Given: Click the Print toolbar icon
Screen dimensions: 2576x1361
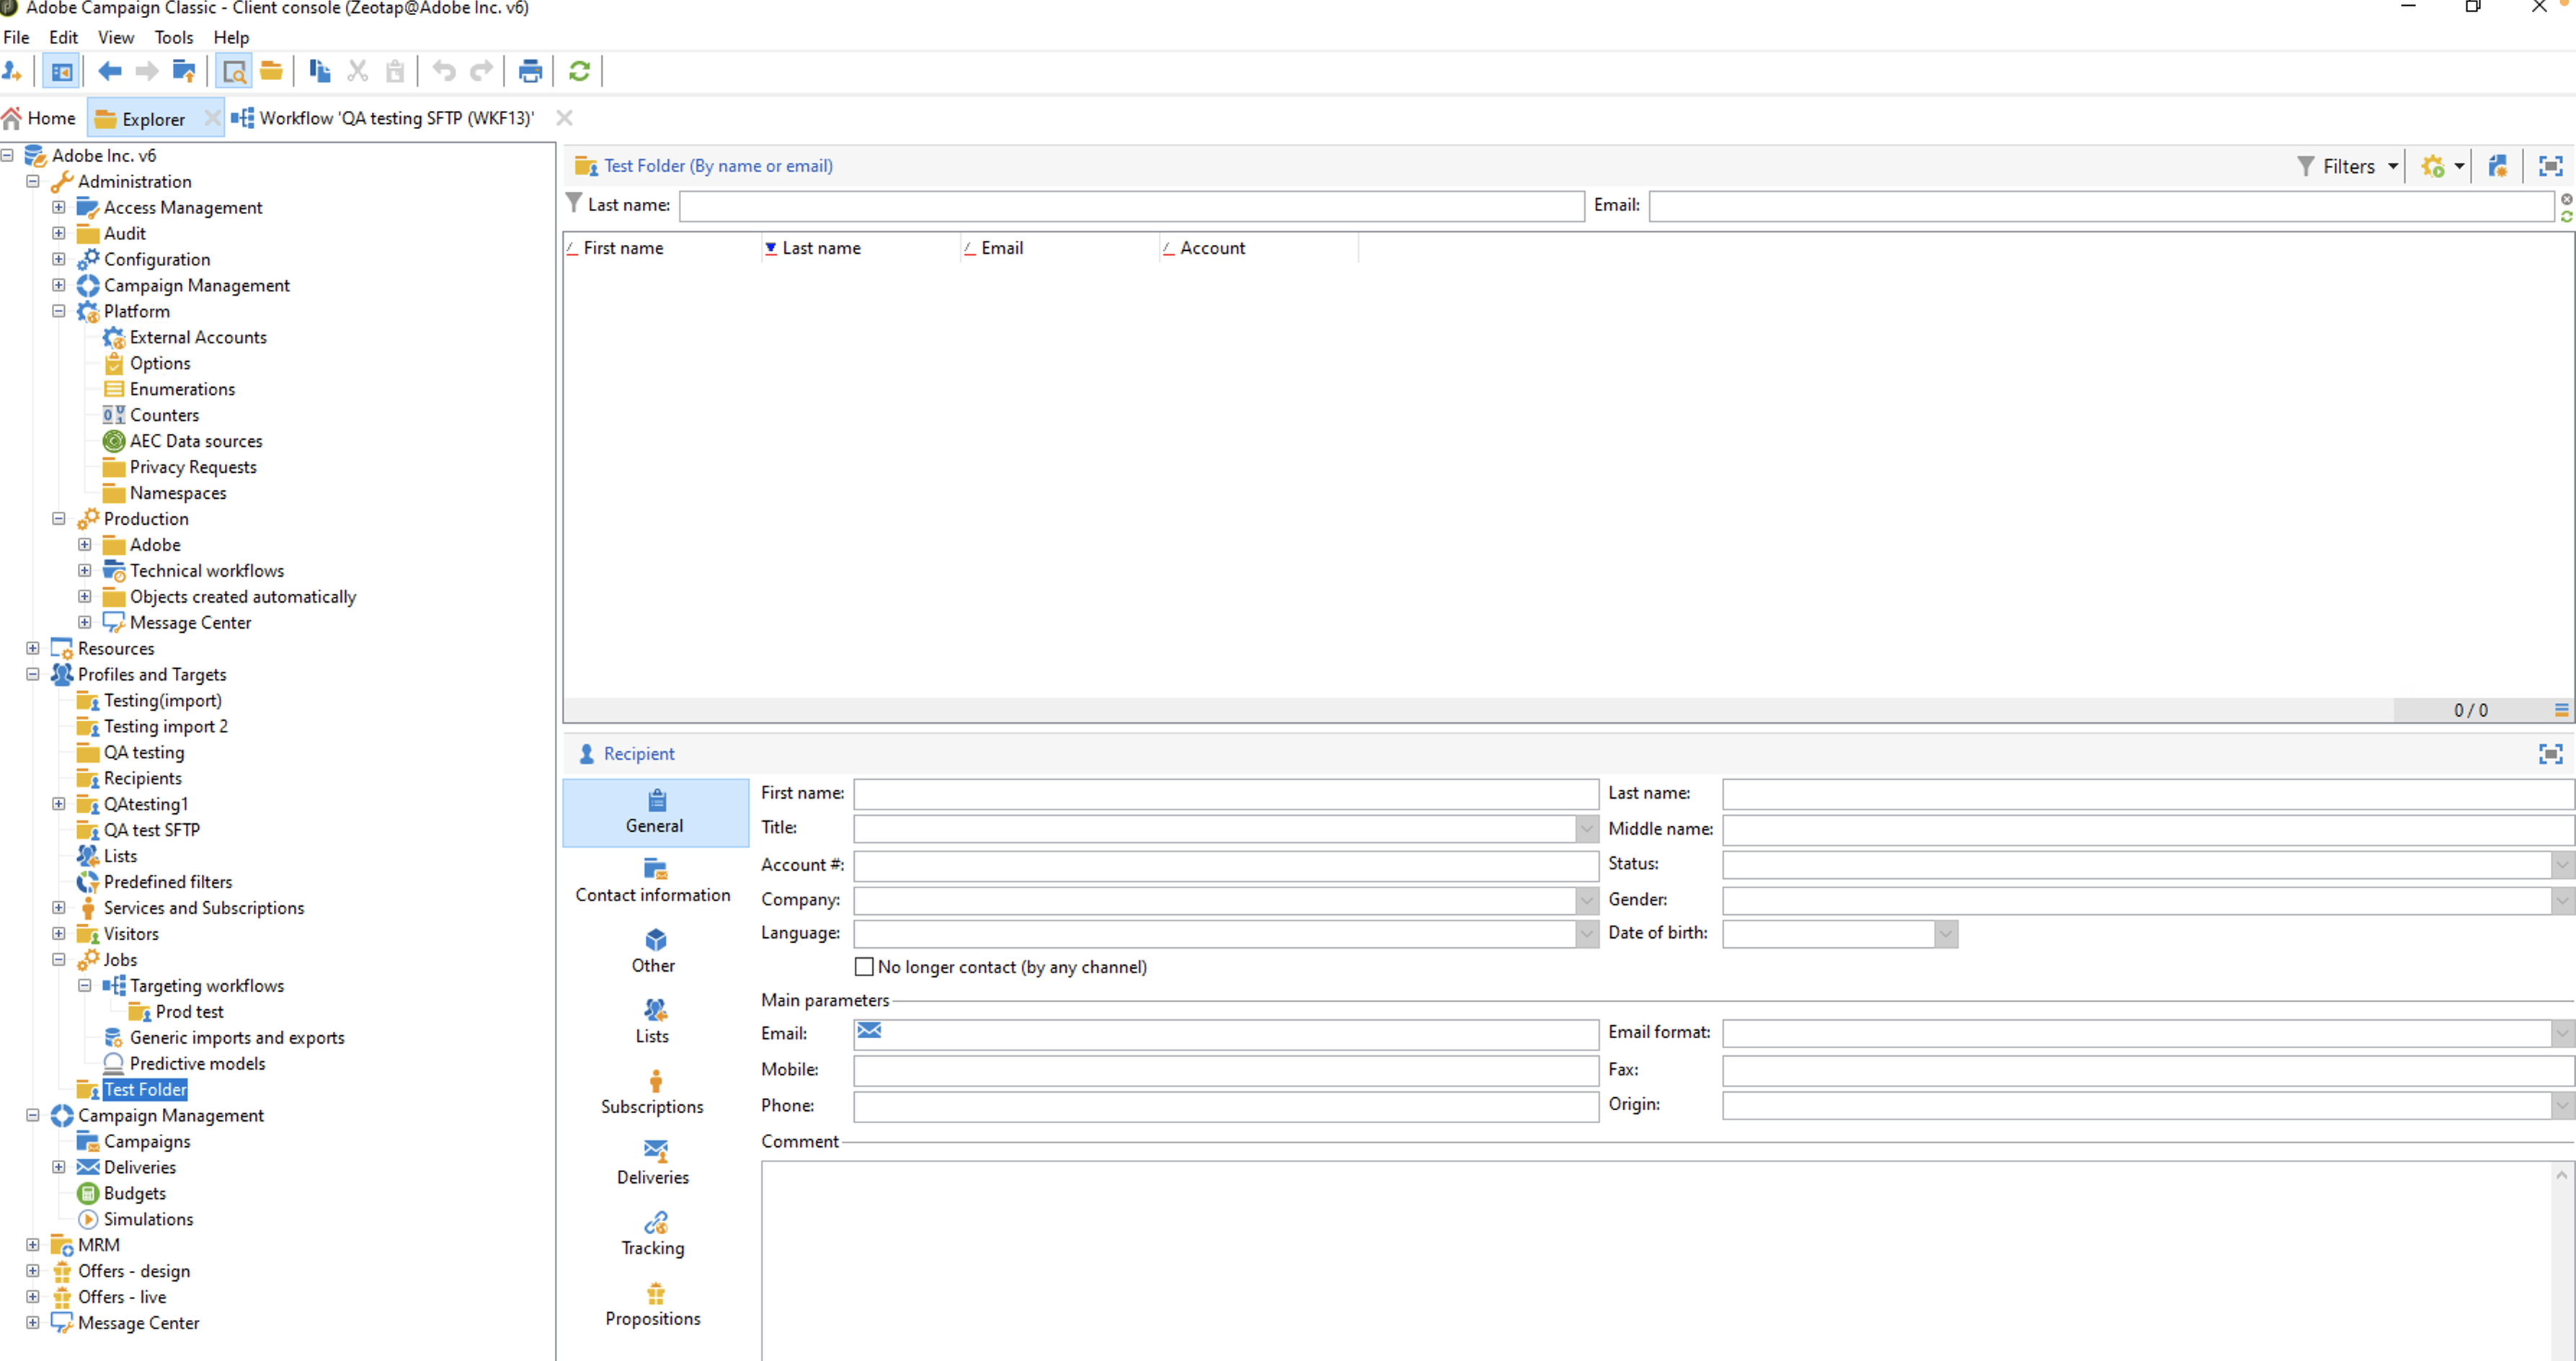Looking at the screenshot, I should (530, 71).
